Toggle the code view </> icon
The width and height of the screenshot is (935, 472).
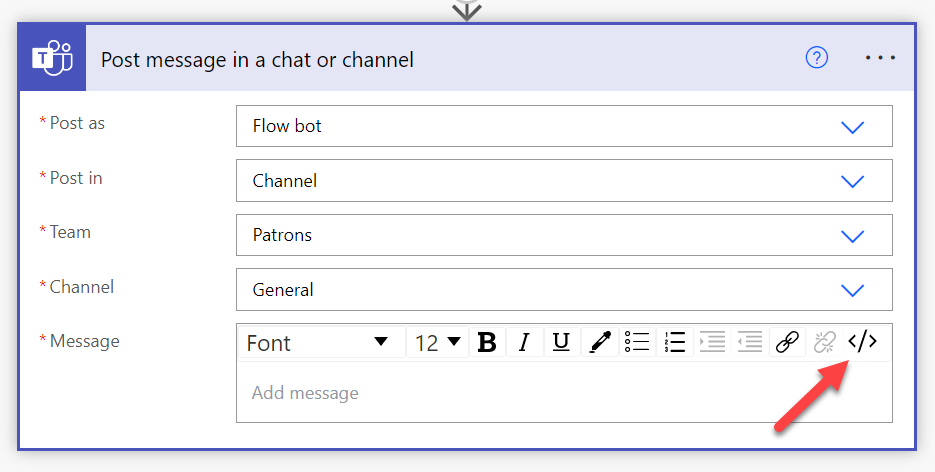coord(862,342)
